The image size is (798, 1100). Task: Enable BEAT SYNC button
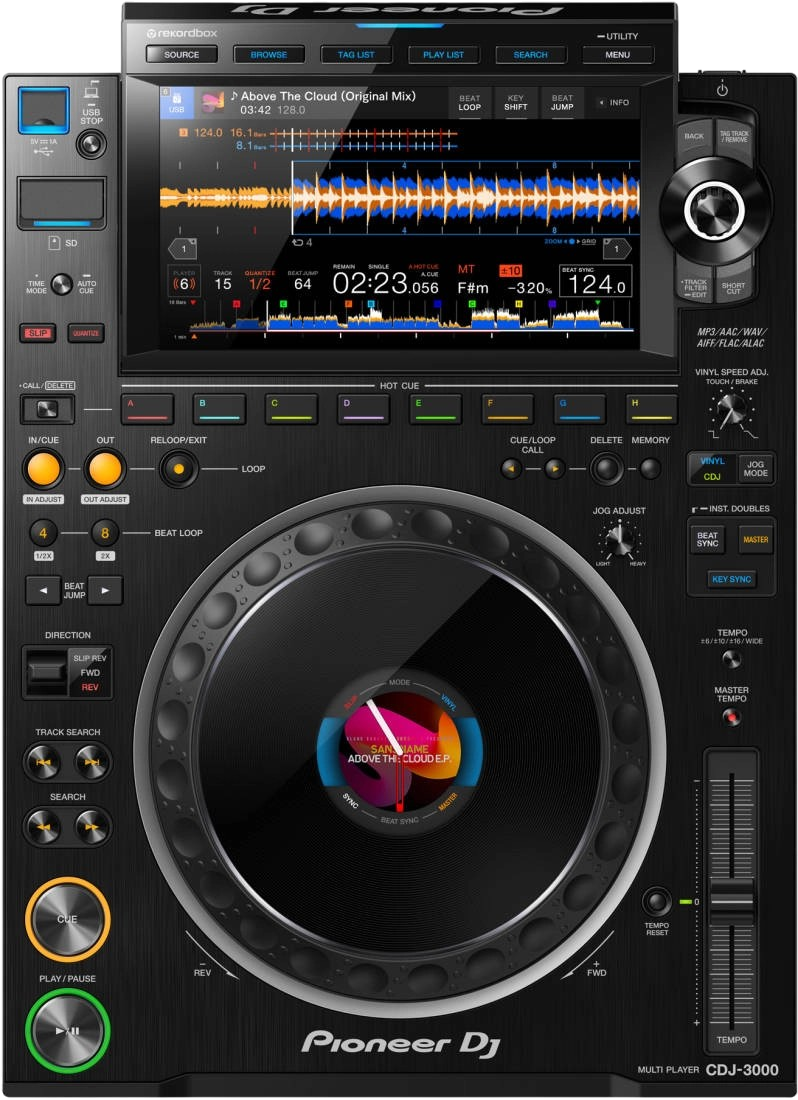[707, 539]
